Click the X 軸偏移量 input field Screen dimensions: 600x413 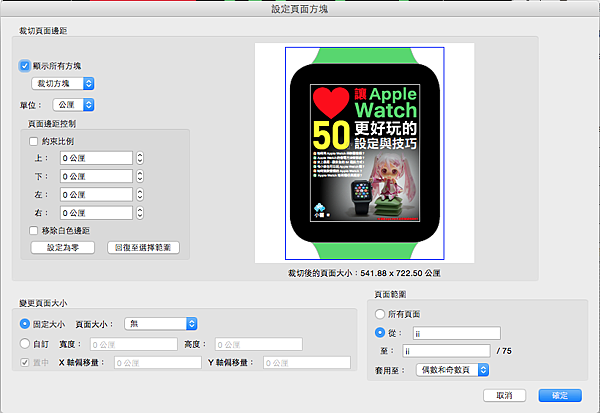click(x=158, y=363)
